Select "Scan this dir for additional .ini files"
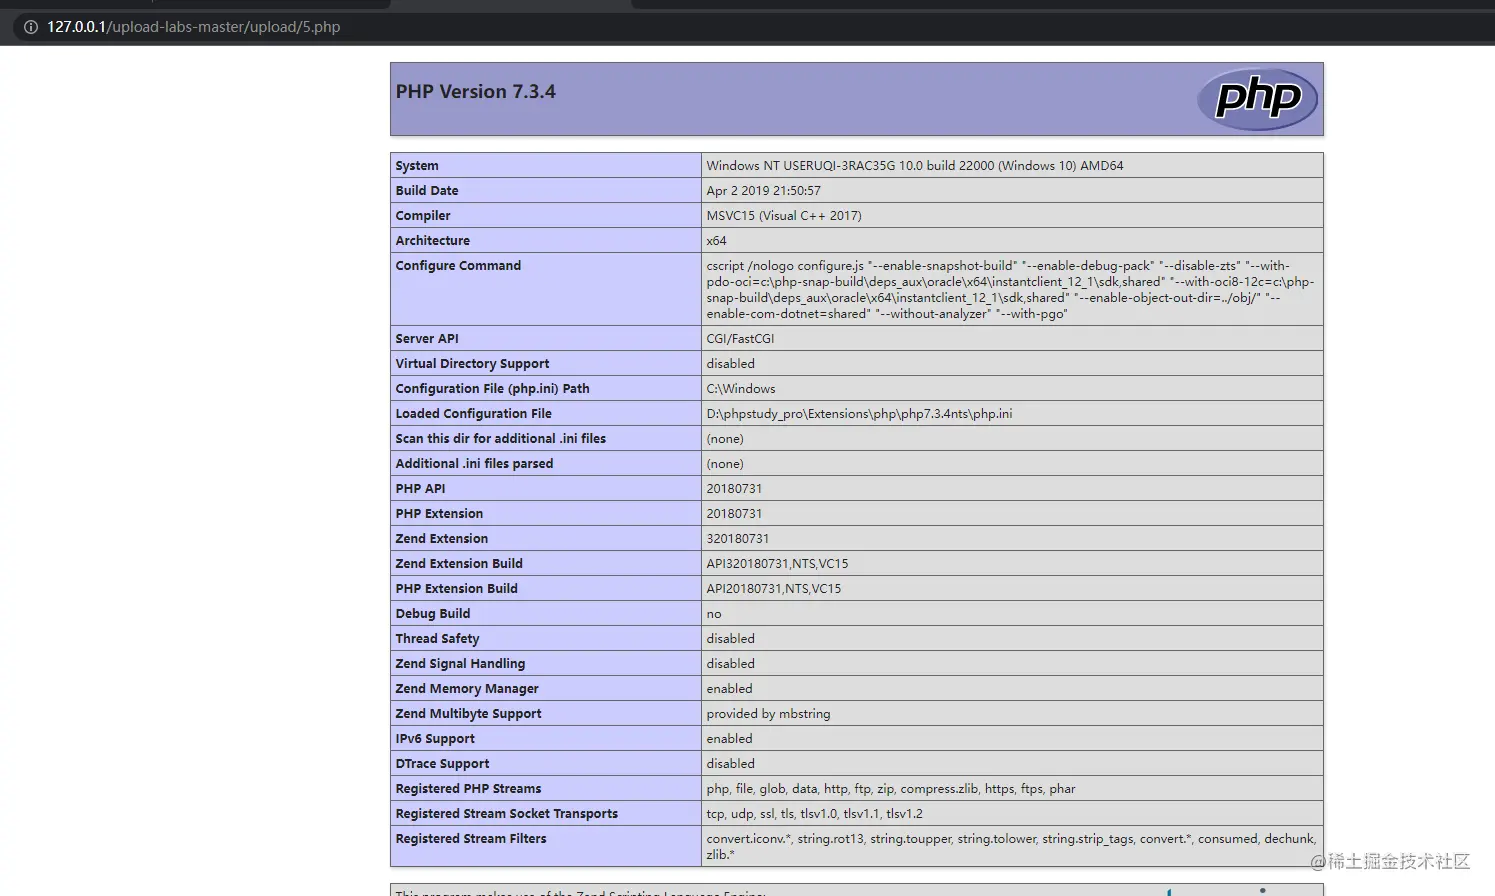This screenshot has height=896, width=1495. tap(500, 439)
